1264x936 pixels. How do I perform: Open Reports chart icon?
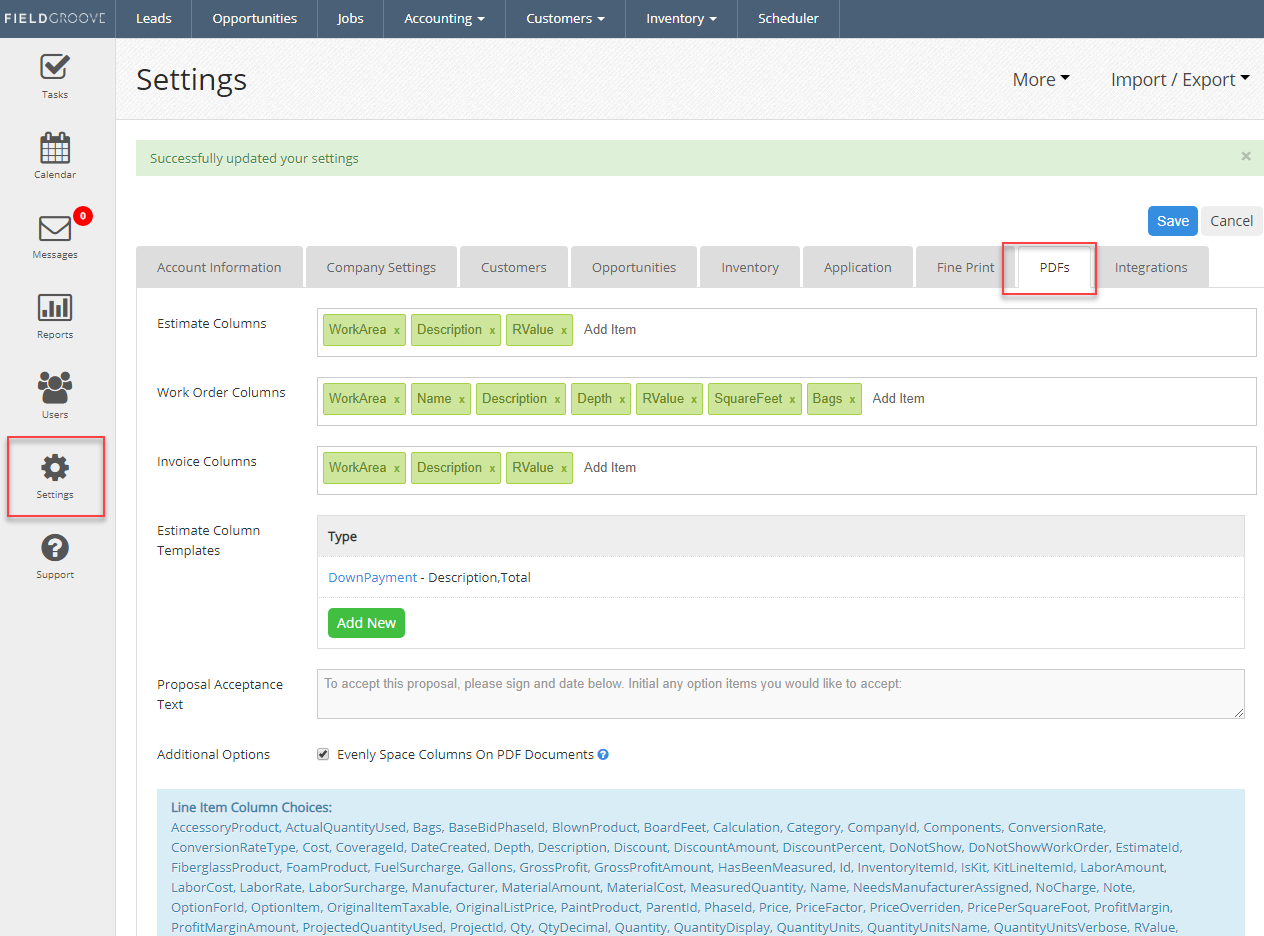point(55,308)
